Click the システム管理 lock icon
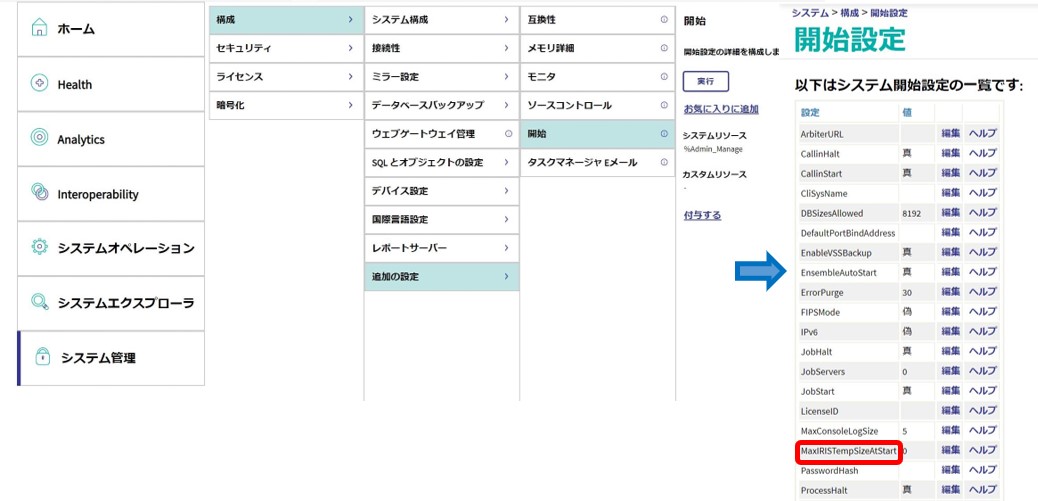 (x=43, y=357)
